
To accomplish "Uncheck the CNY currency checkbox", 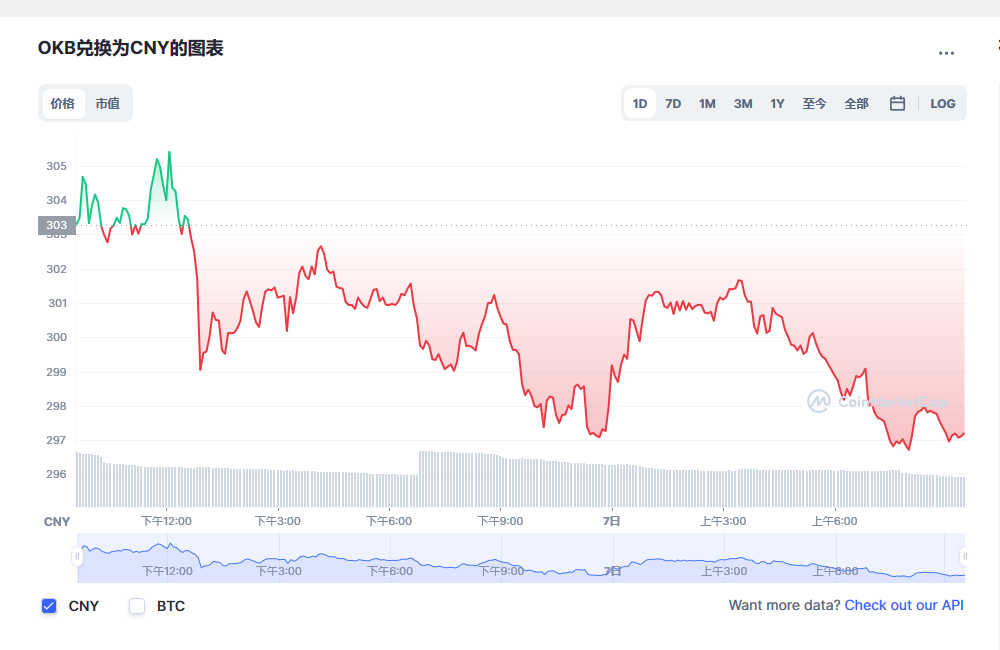I will click(49, 606).
